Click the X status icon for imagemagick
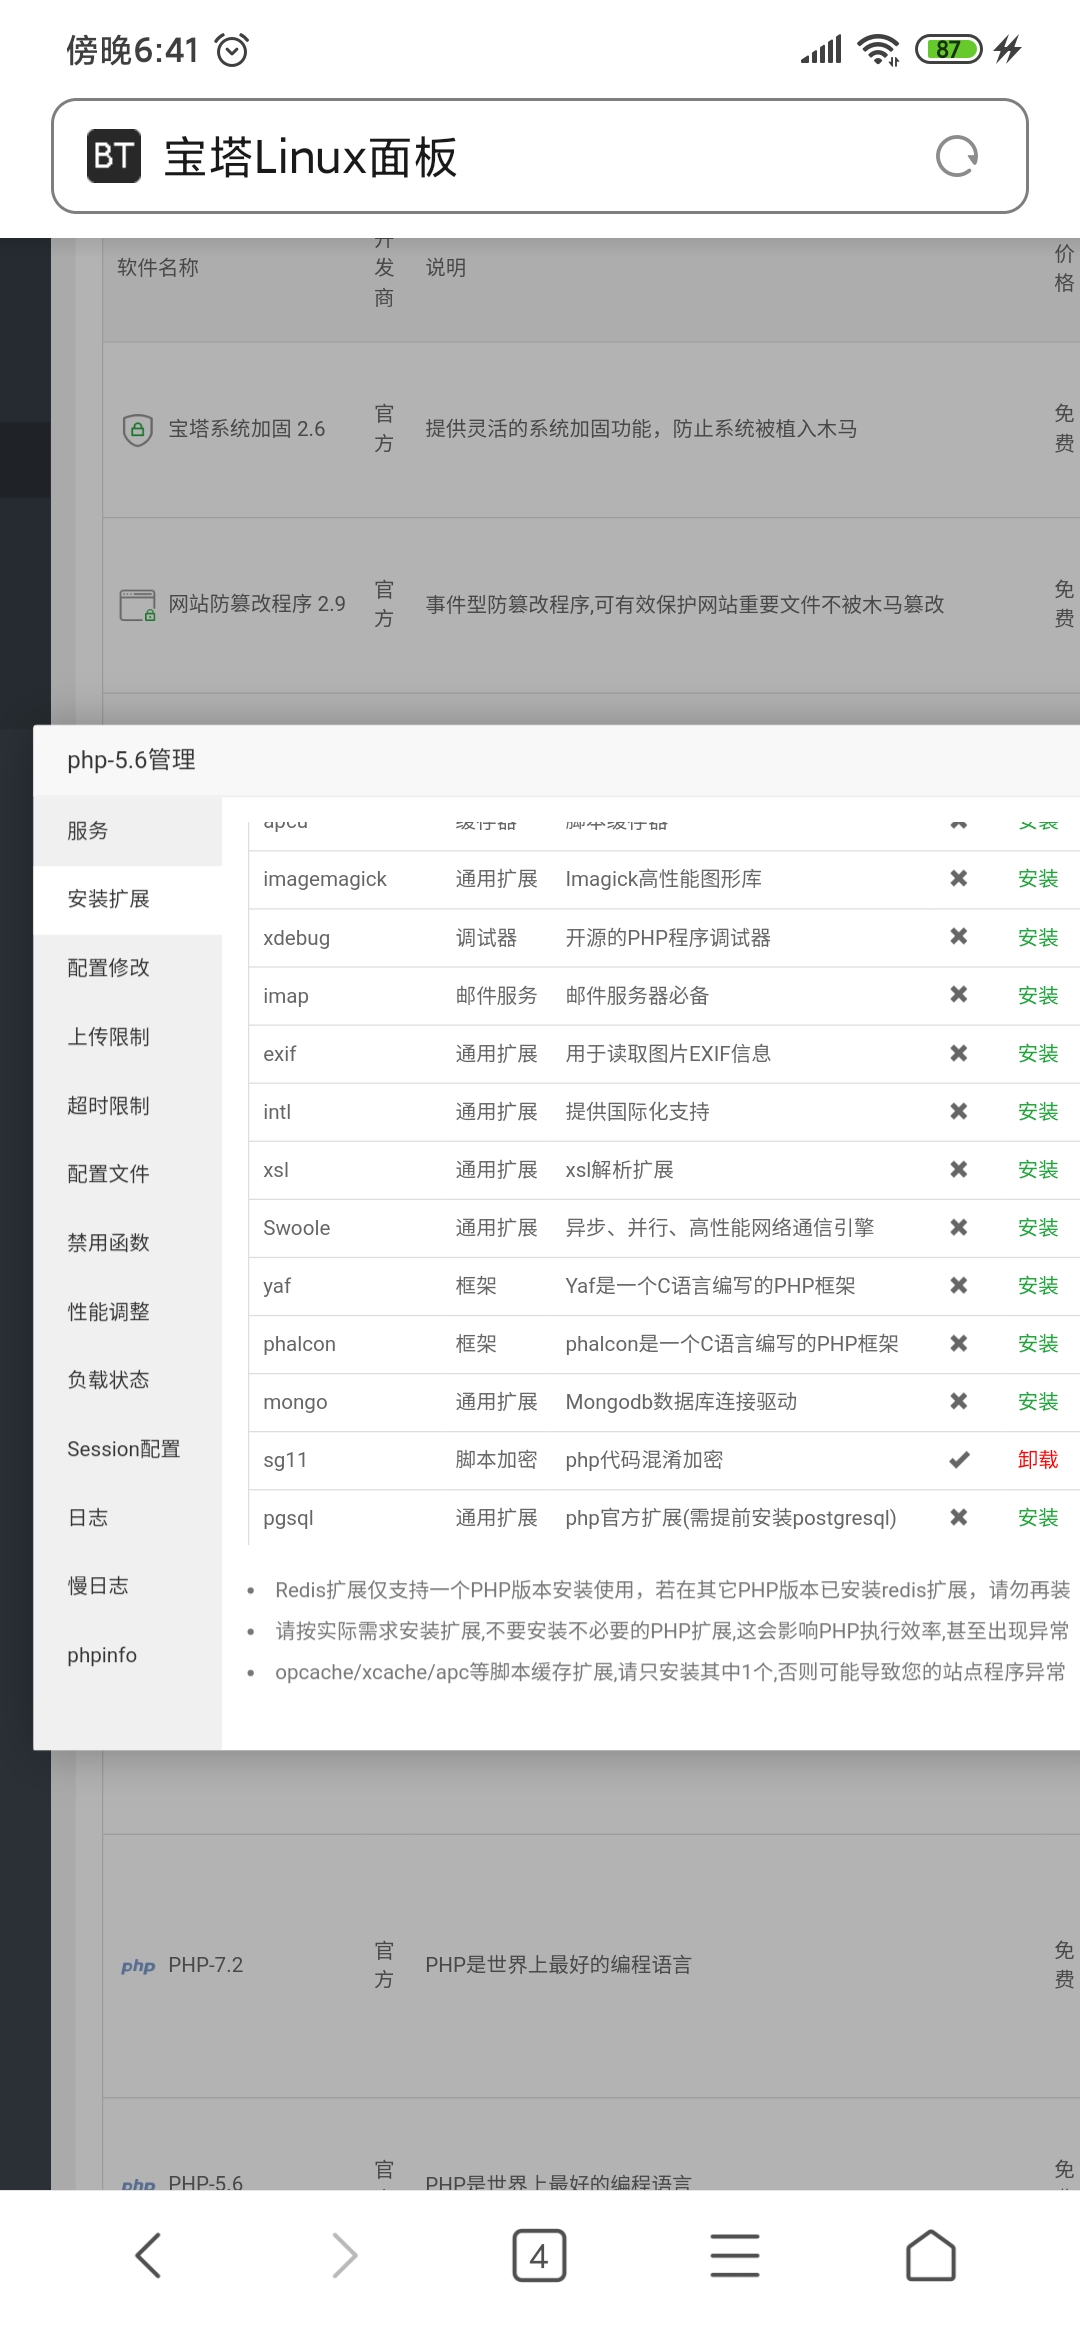The height and width of the screenshot is (2340, 1080). pos(958,878)
